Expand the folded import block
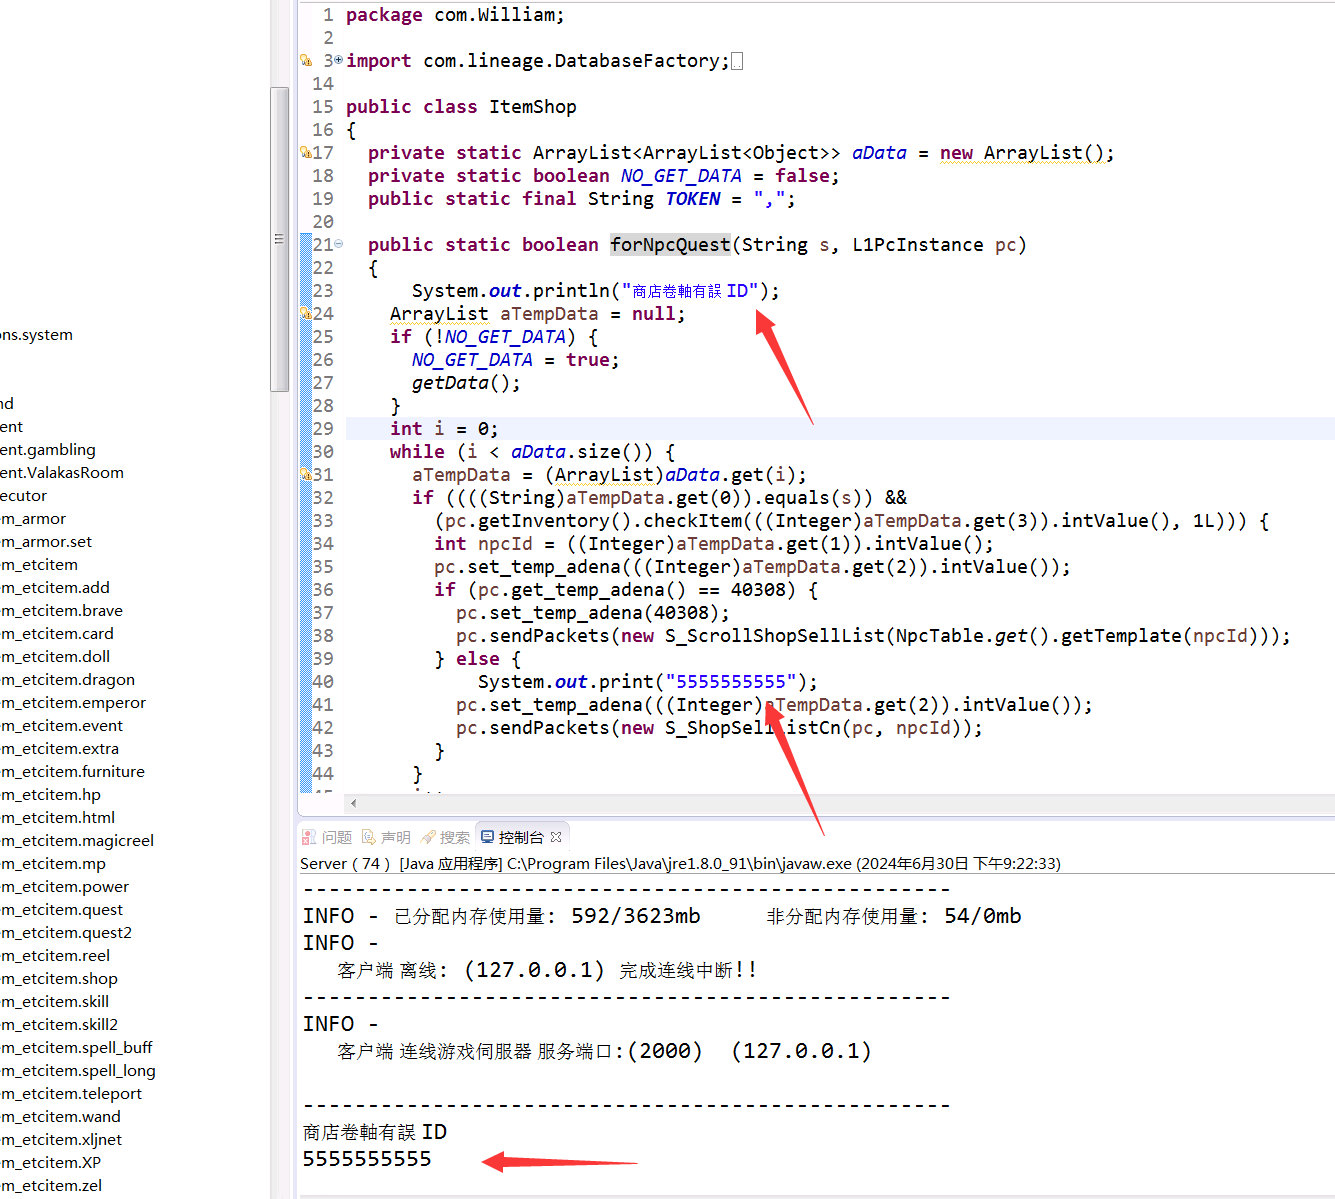The width and height of the screenshot is (1335, 1199). click(338, 60)
